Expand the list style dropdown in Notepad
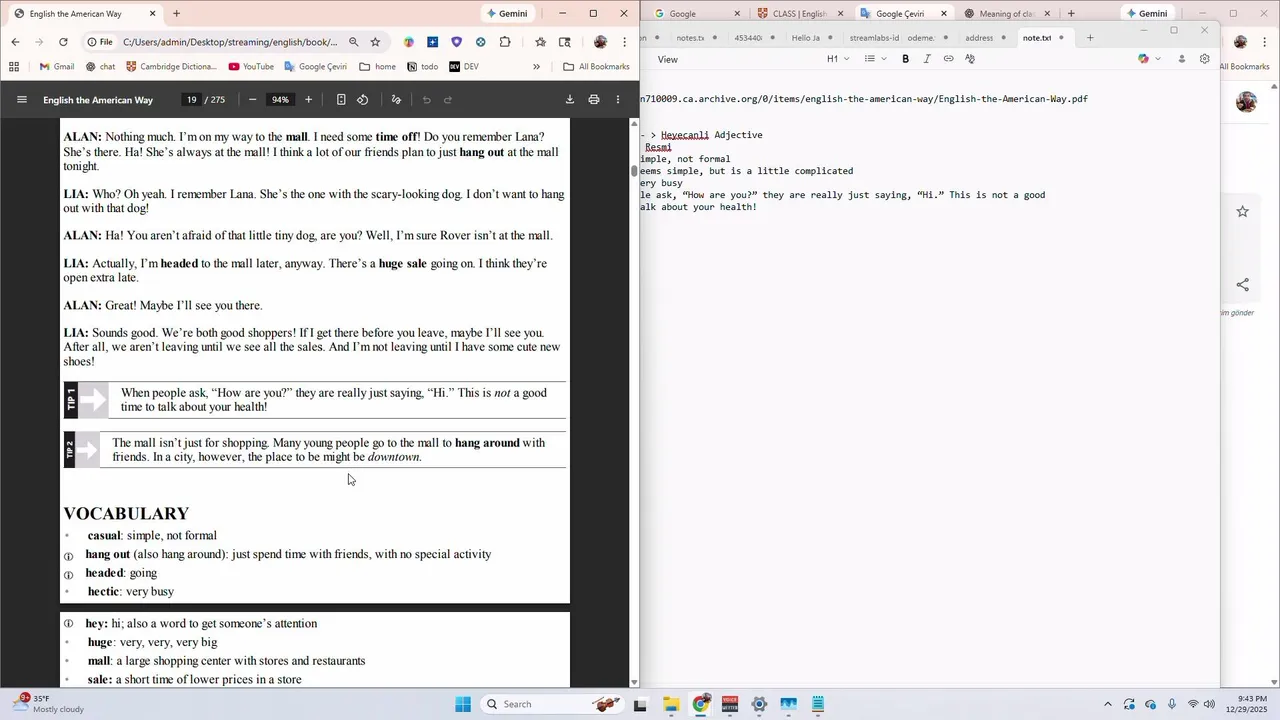This screenshot has width=1280, height=720. coord(876,59)
